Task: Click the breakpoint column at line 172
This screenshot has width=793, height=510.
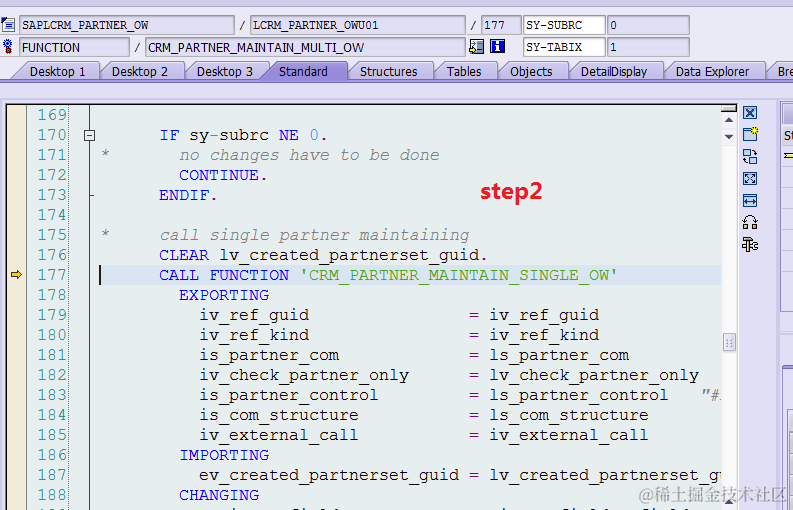Action: click(16, 175)
